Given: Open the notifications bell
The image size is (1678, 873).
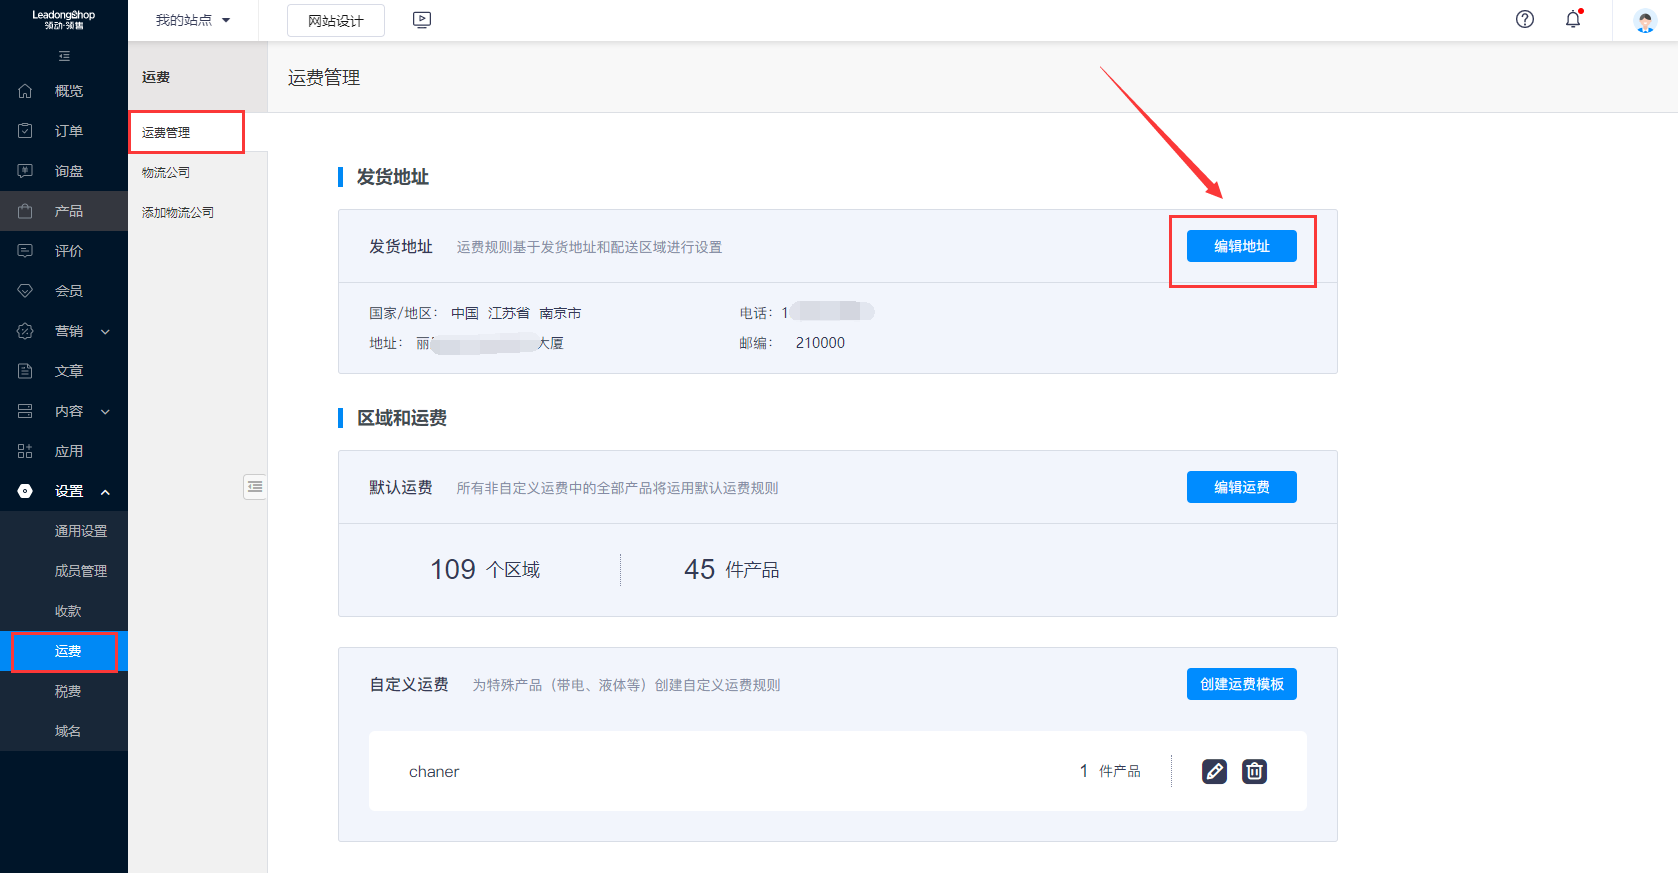Looking at the screenshot, I should tap(1573, 19).
